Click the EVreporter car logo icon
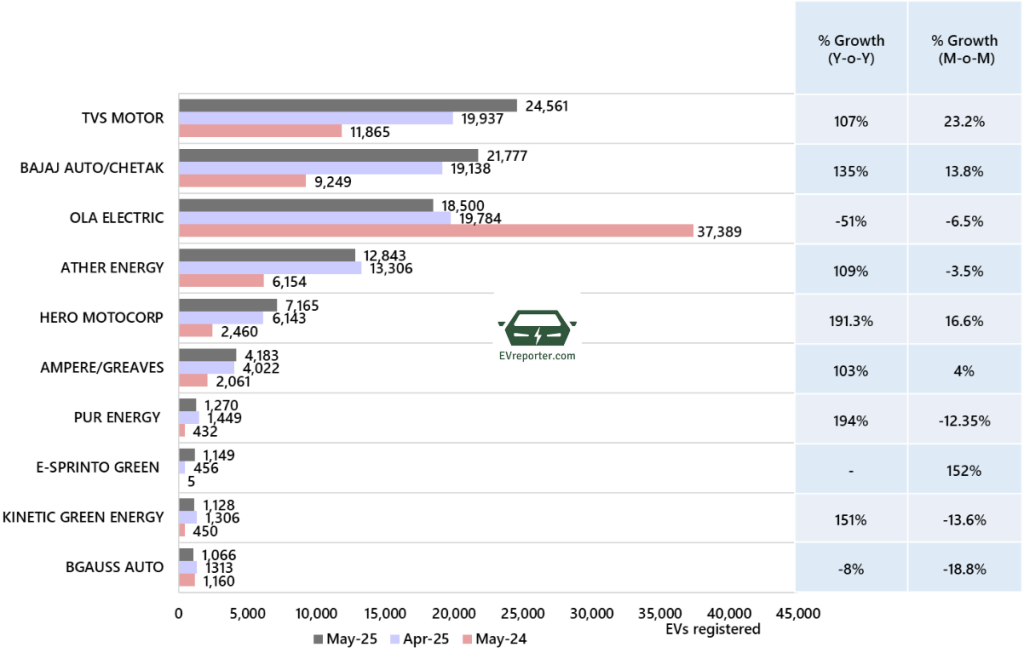Screen dimensions: 1024x653 coord(537,327)
